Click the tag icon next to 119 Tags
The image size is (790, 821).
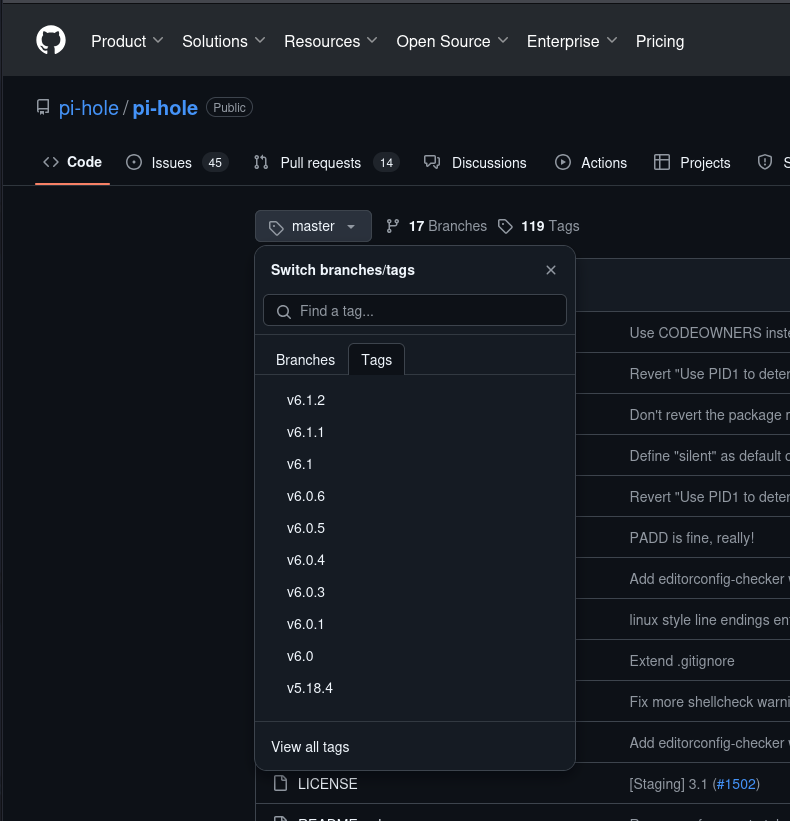pos(505,226)
